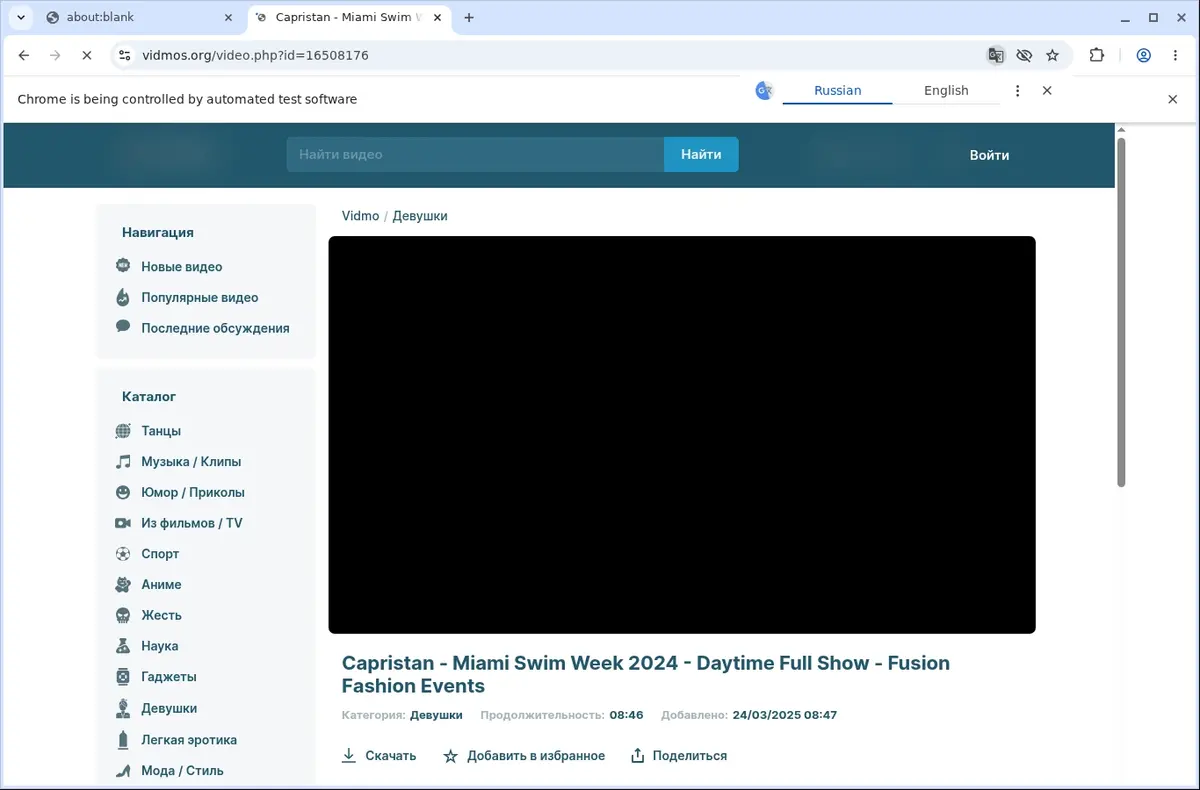Click the Vidmo breadcrumb link
The height and width of the screenshot is (790, 1200).
360,216
